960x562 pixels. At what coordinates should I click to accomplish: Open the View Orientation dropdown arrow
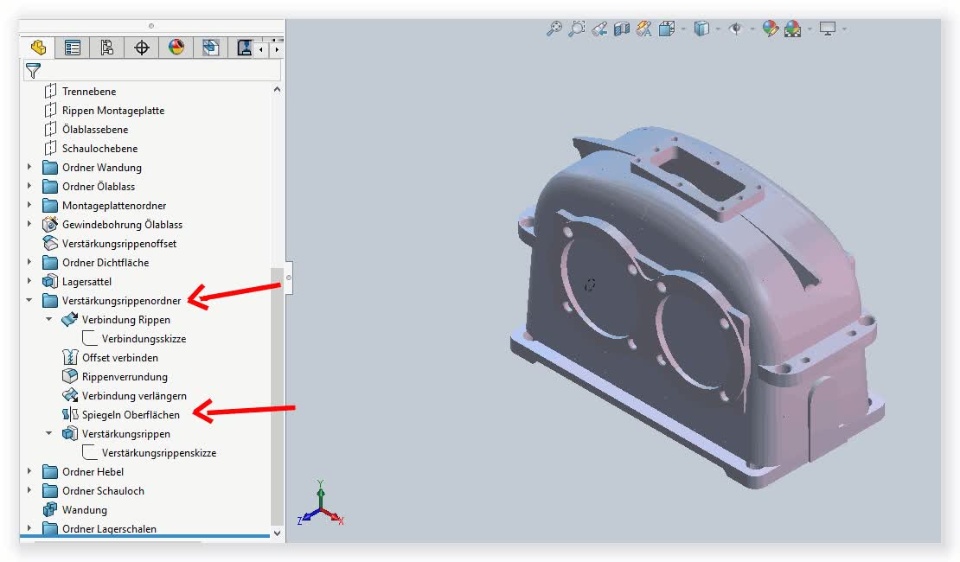click(x=683, y=29)
